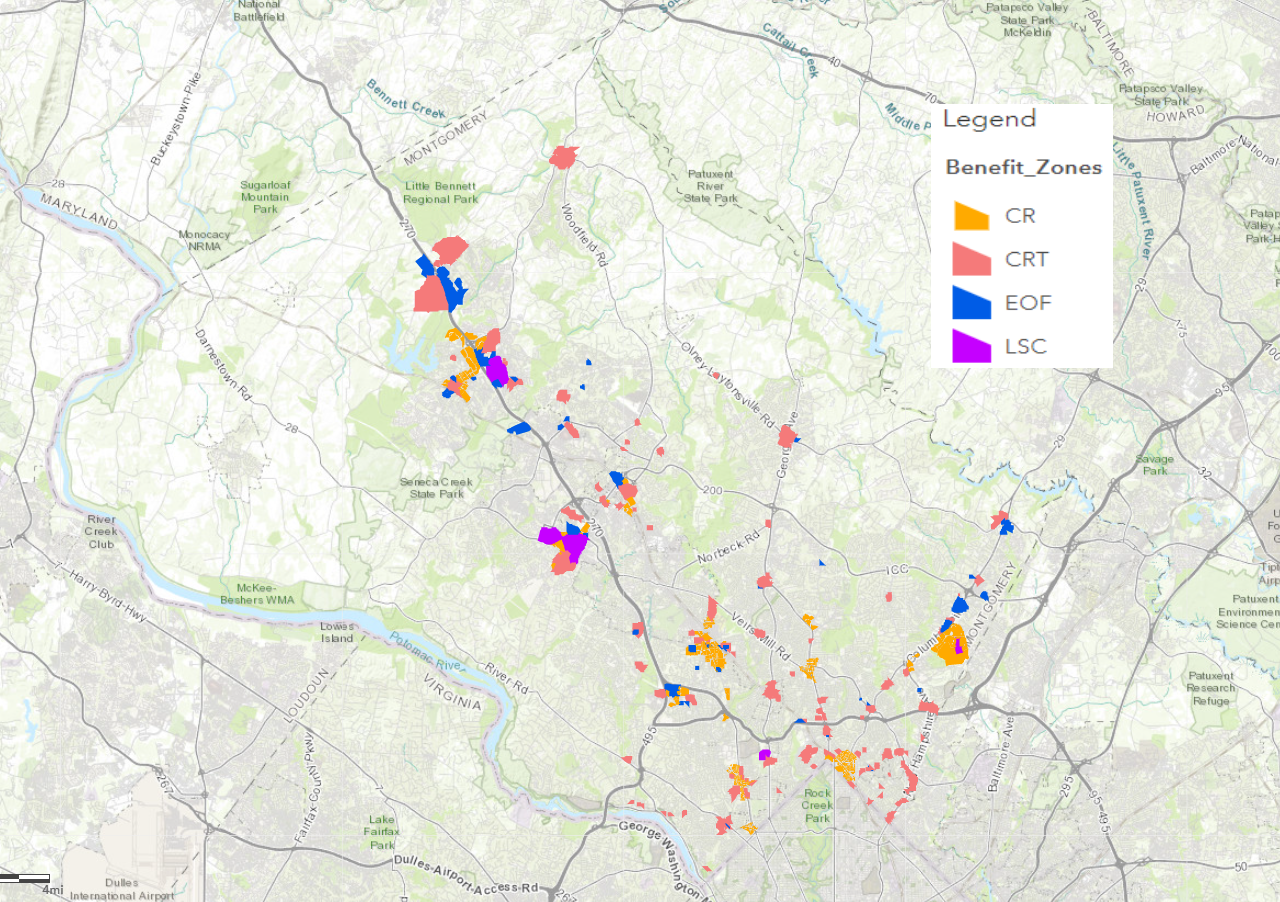
Task: Click the Benefit_Zones layer heading
Action: [1023, 167]
